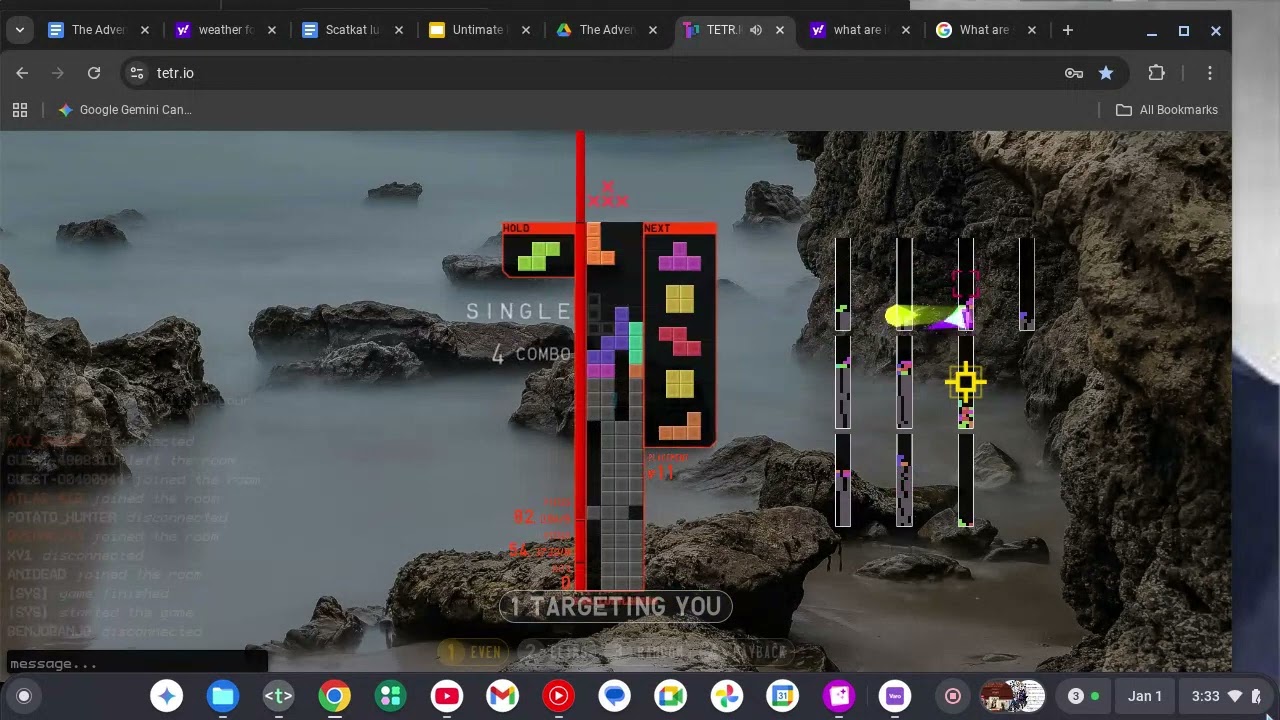1280x720 pixels.
Task: Open the Files app from shelf
Action: (223, 696)
